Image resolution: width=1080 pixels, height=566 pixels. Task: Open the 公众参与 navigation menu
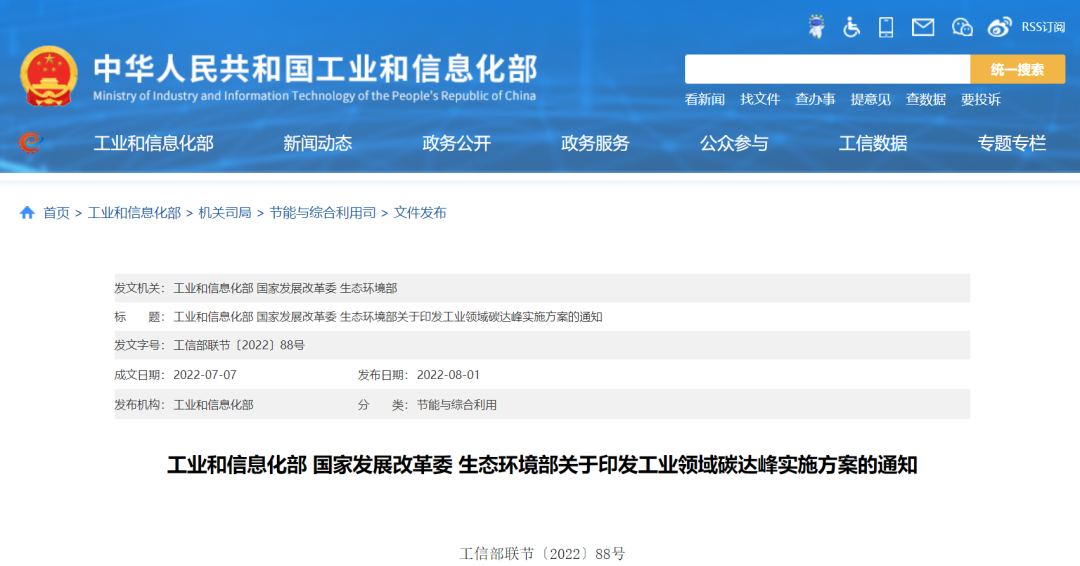point(734,143)
